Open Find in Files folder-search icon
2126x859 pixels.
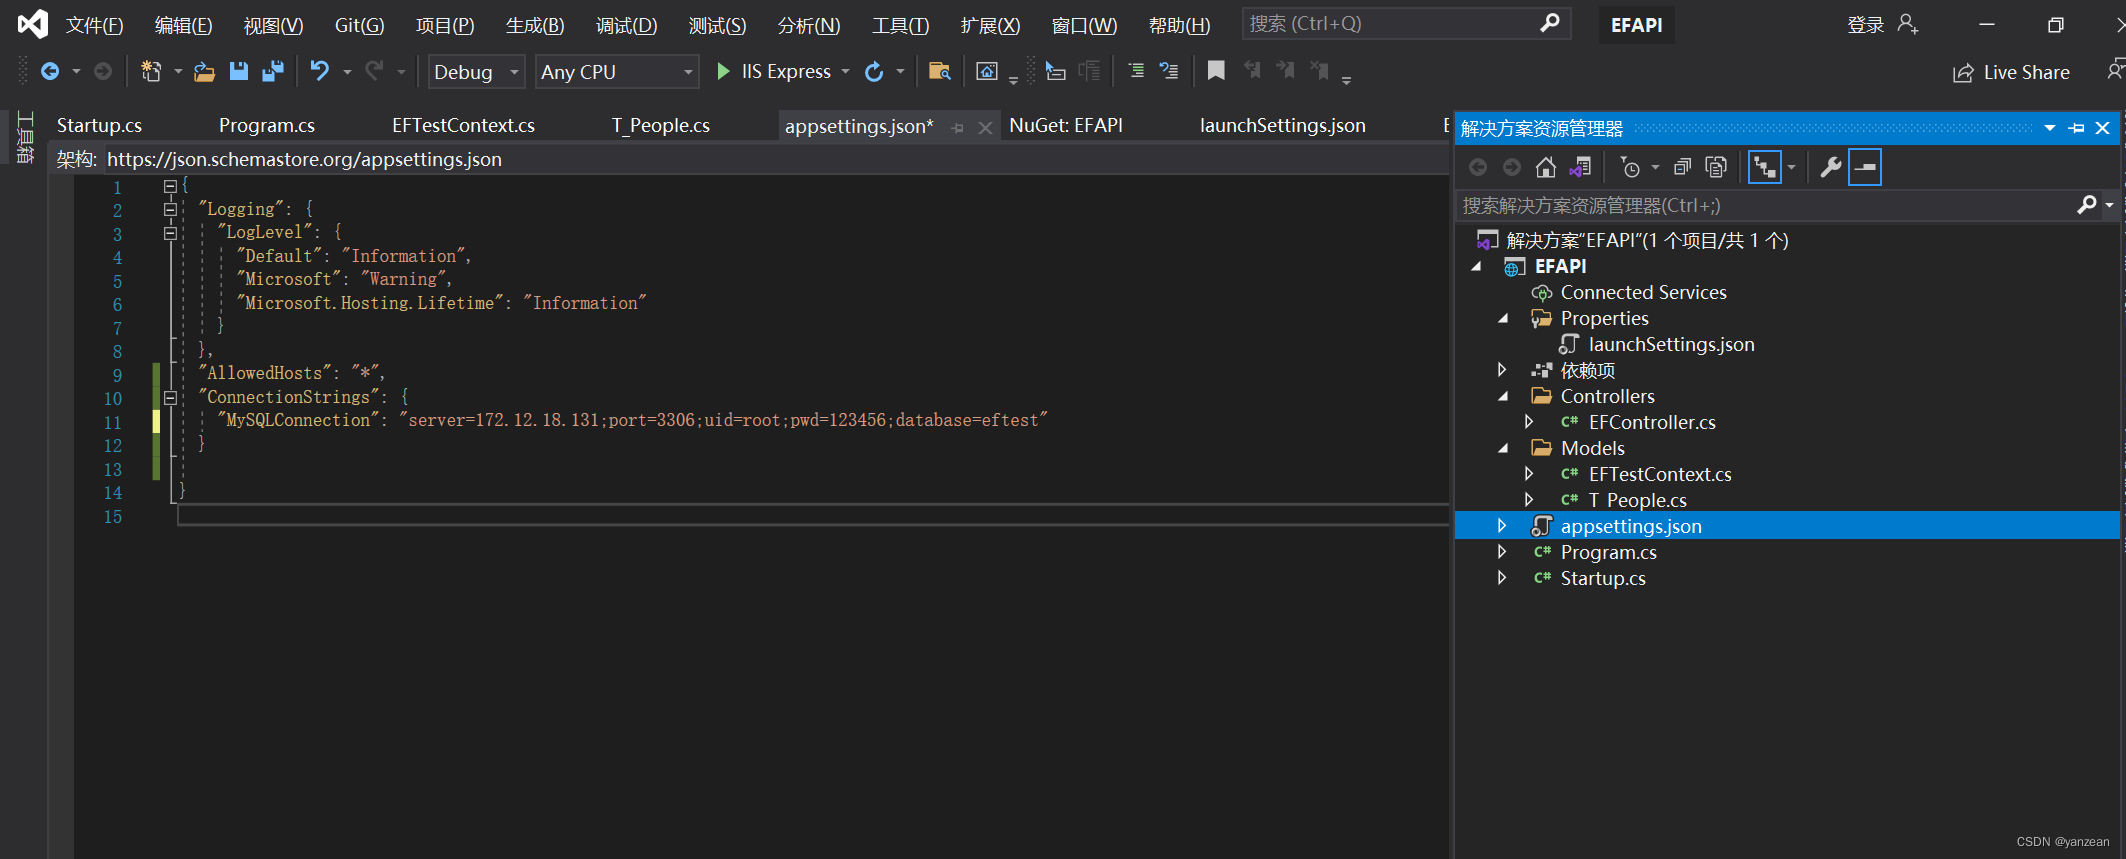(939, 71)
